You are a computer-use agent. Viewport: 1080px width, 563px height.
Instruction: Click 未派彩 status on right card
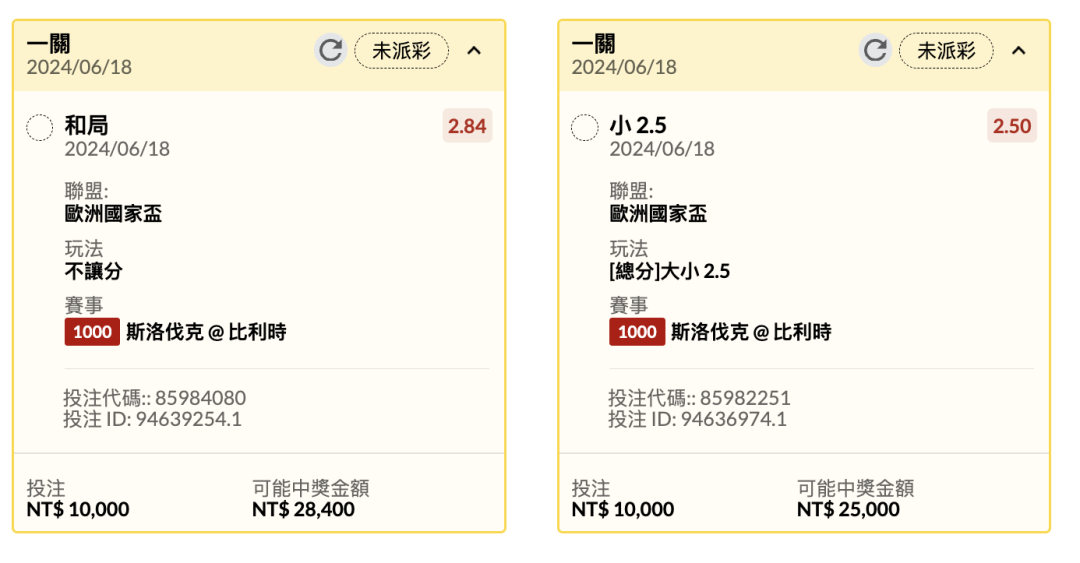[x=946, y=50]
